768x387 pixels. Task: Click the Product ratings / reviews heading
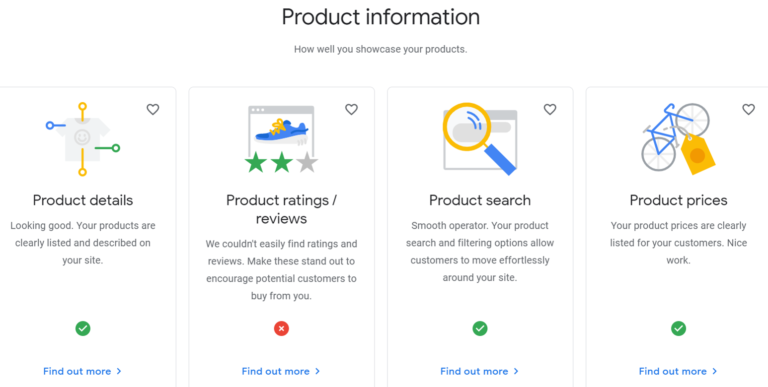(281, 209)
